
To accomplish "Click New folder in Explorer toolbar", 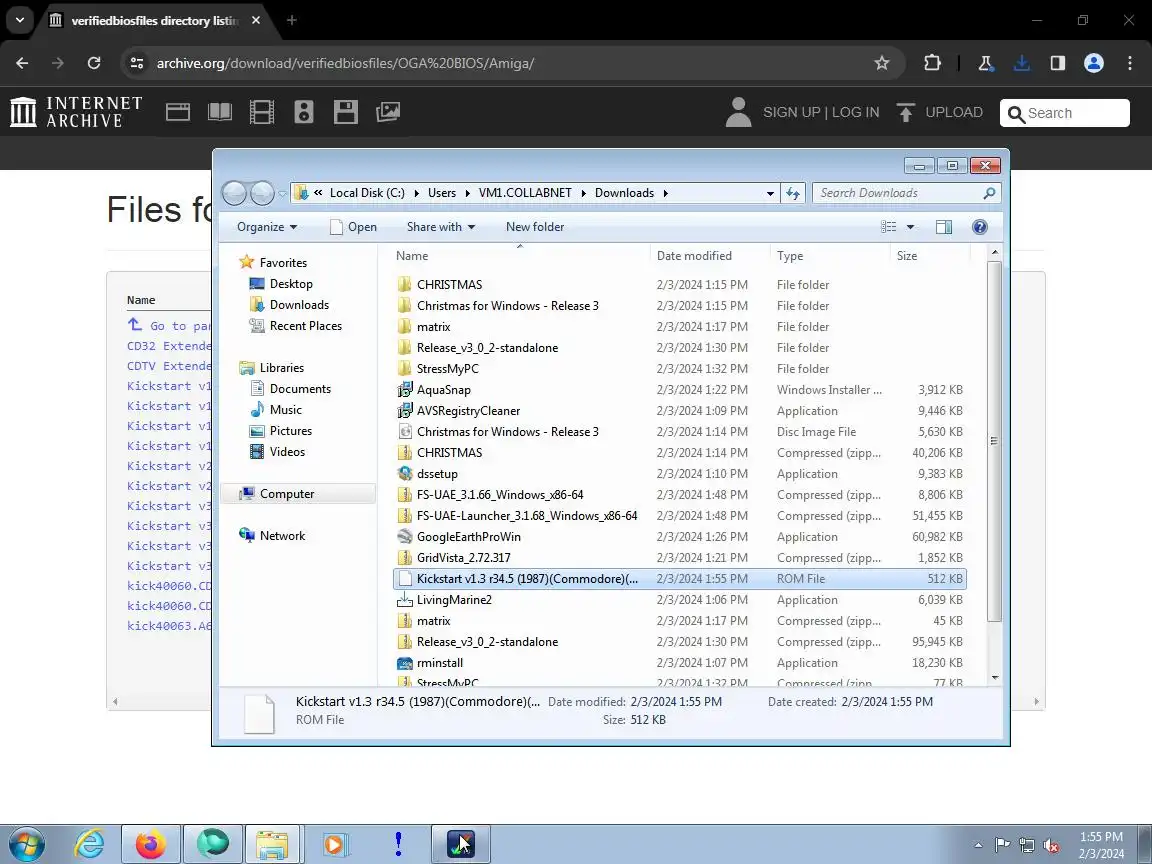I will (x=535, y=227).
